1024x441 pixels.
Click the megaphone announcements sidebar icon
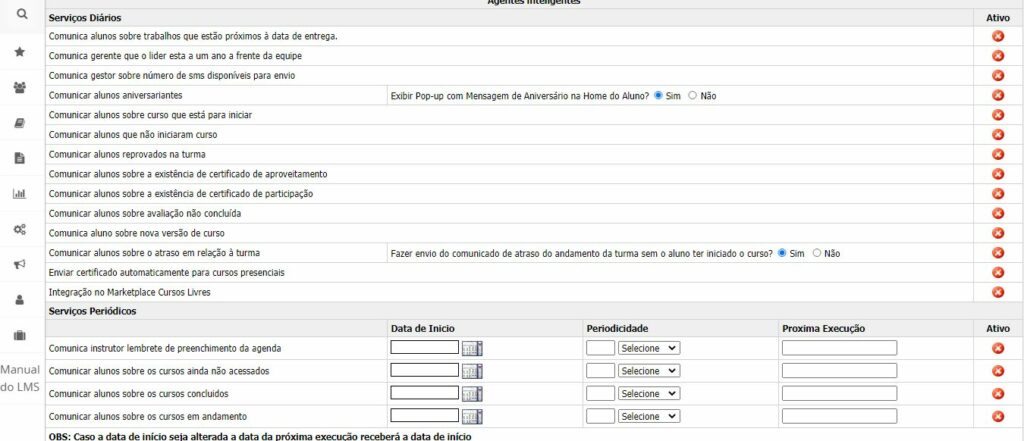click(x=20, y=264)
